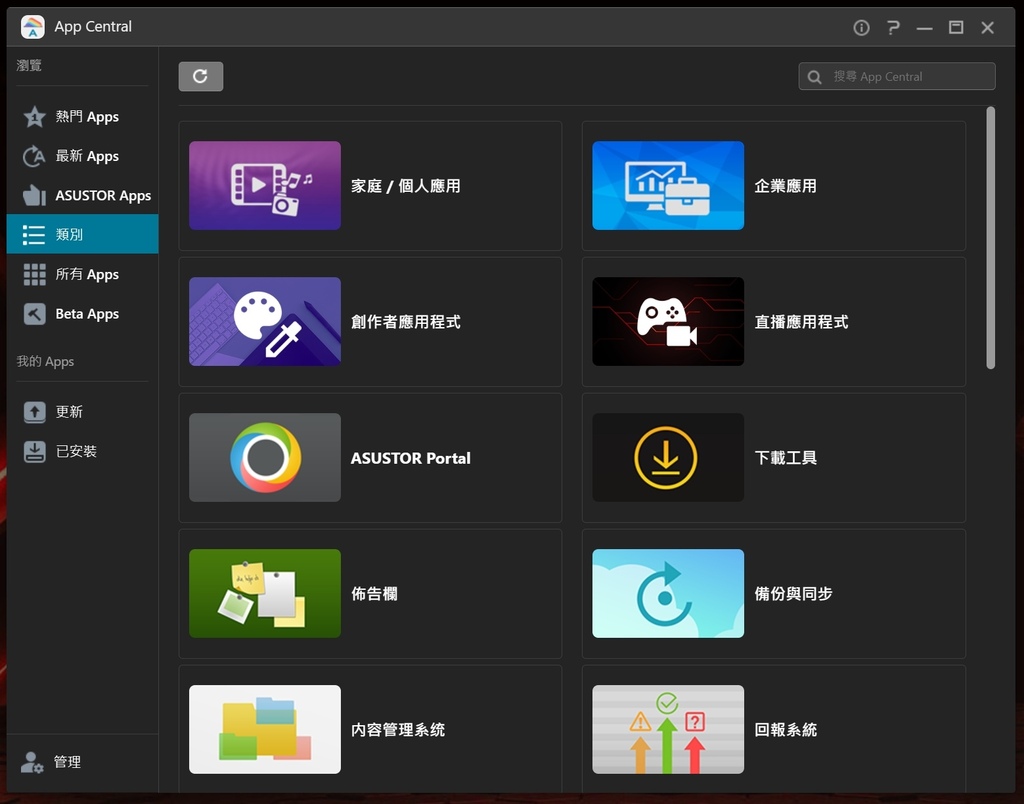This screenshot has height=804, width=1024.
Task: Click the 直播應用程式 label
Action: pyautogui.click(x=801, y=322)
